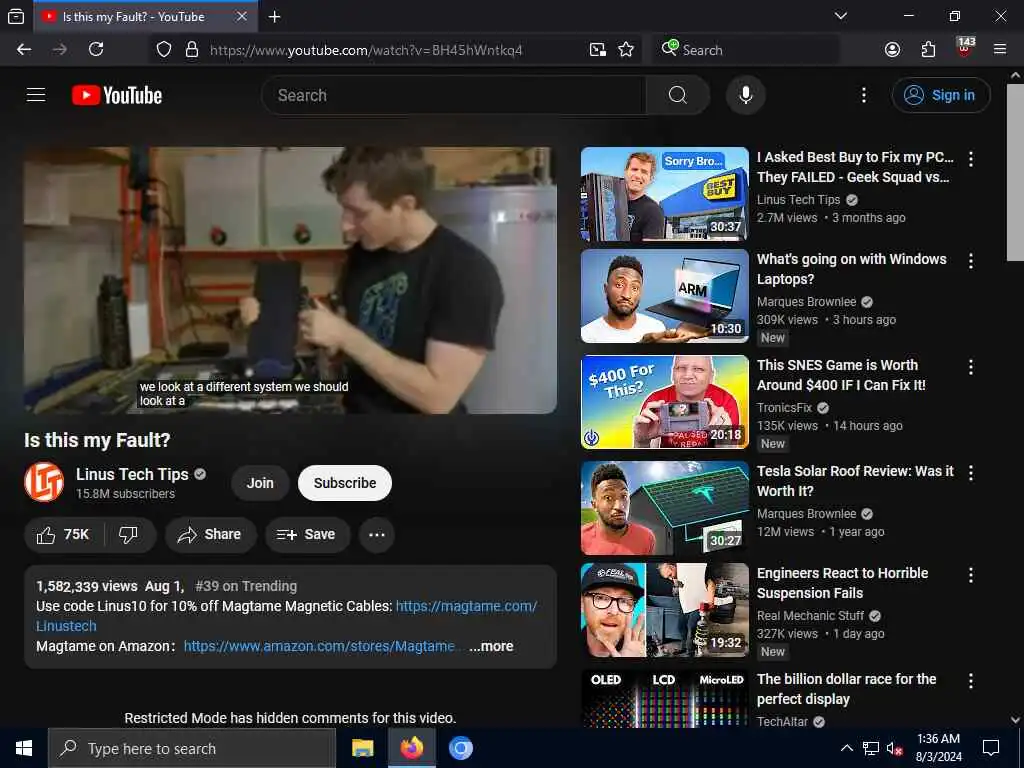The height and width of the screenshot is (768, 1024).
Task: Open 'The billion dollar race' video title
Action: click(846, 689)
